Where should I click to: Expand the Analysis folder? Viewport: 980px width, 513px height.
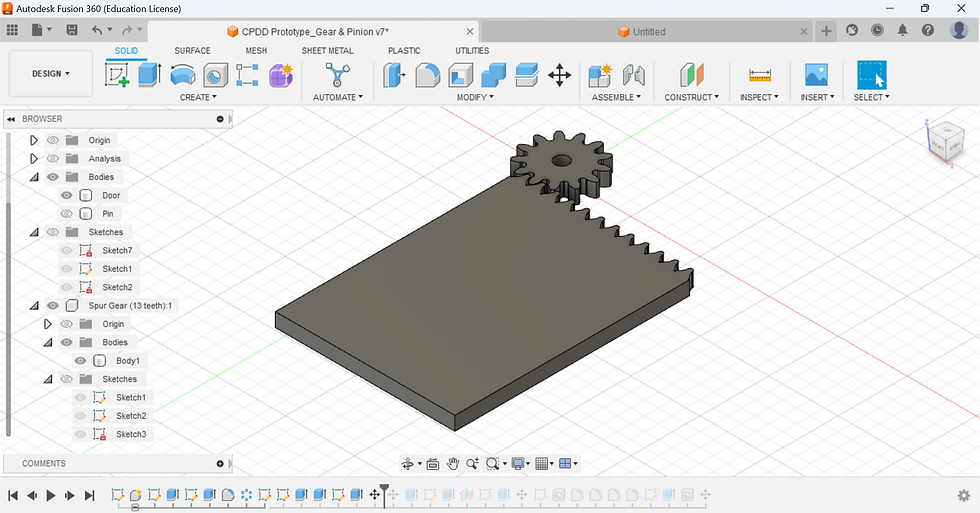(34, 159)
